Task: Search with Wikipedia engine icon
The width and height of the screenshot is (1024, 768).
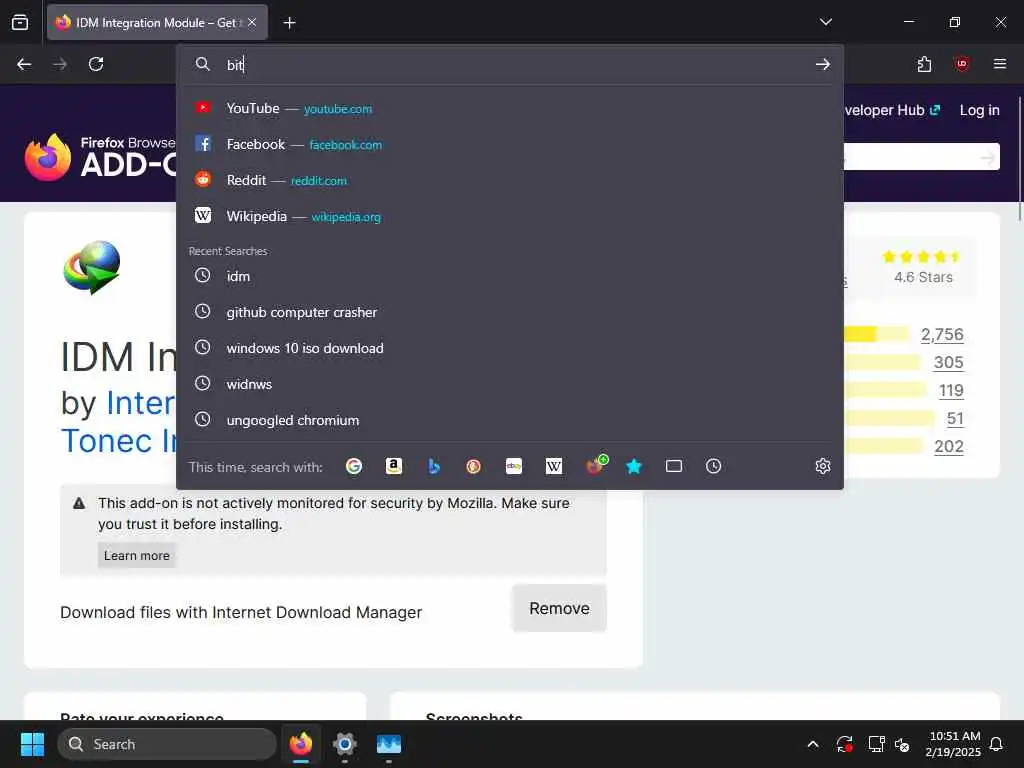Action: click(554, 466)
